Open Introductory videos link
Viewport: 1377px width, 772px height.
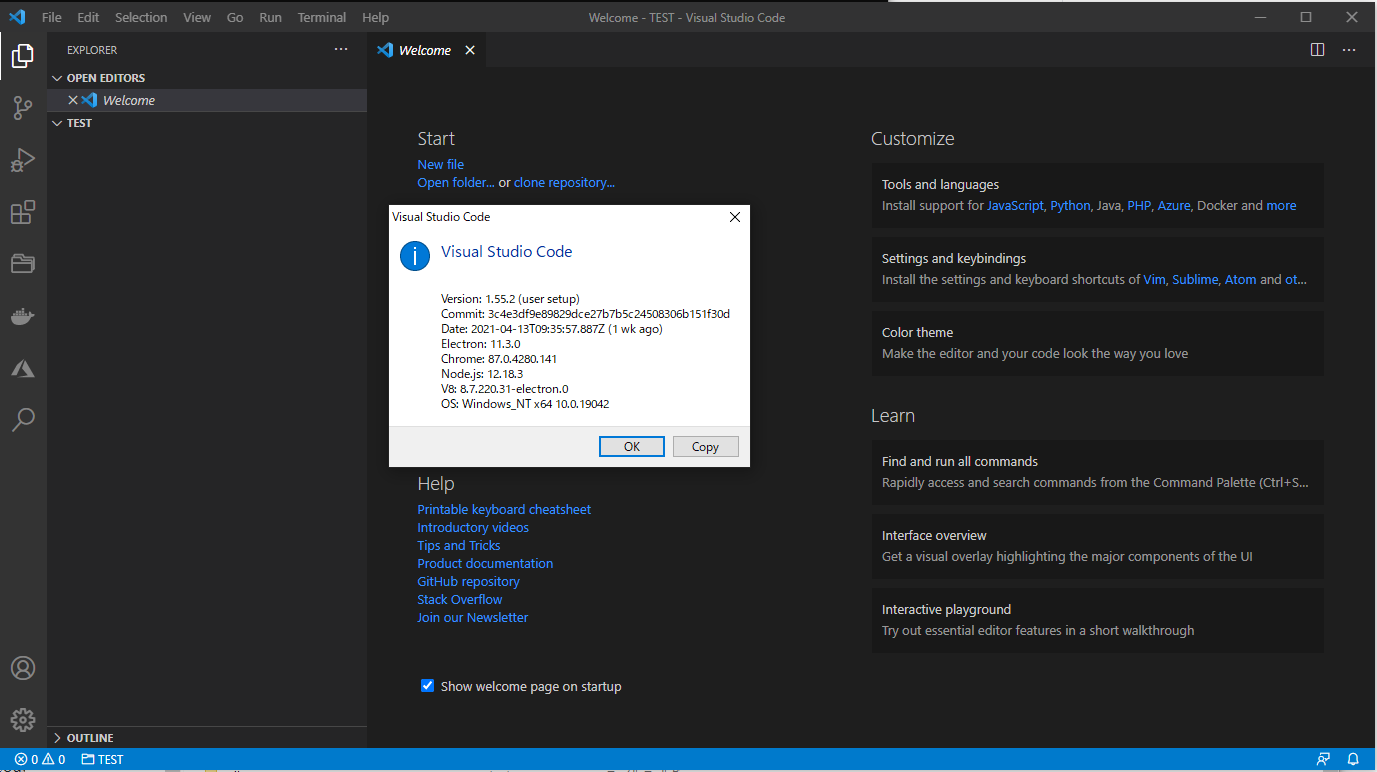pos(473,527)
